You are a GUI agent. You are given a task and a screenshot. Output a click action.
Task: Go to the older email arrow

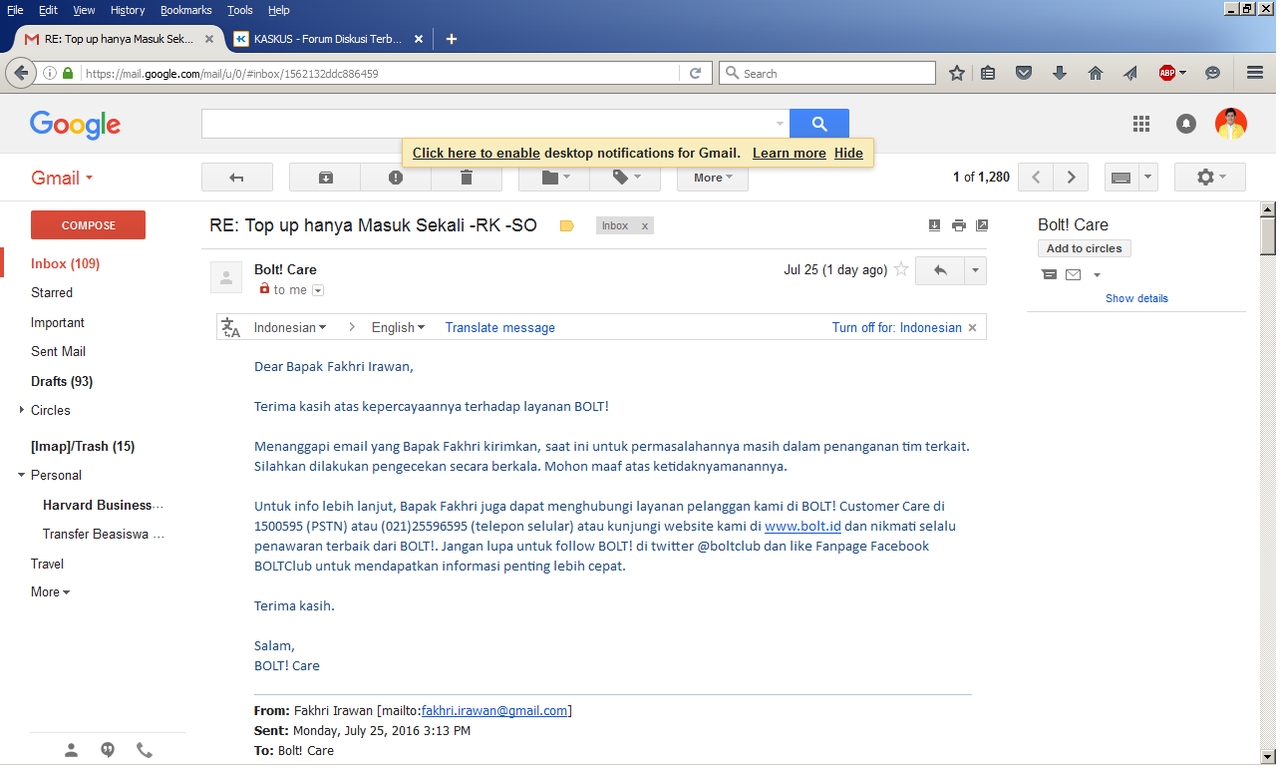(x=1071, y=177)
